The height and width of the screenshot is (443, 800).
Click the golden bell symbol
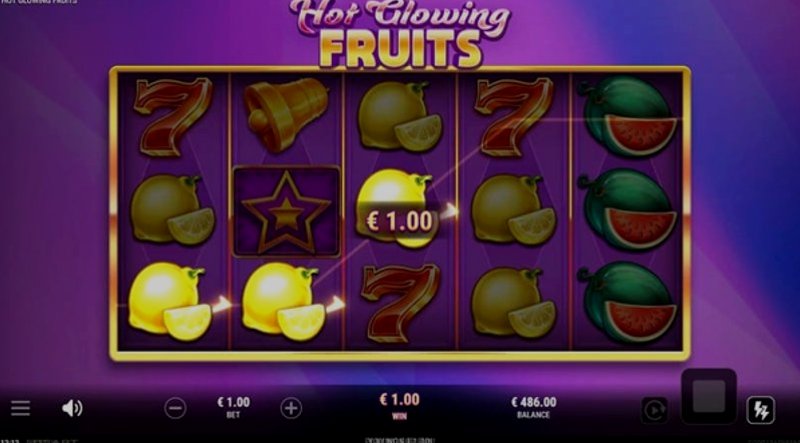click(x=285, y=114)
